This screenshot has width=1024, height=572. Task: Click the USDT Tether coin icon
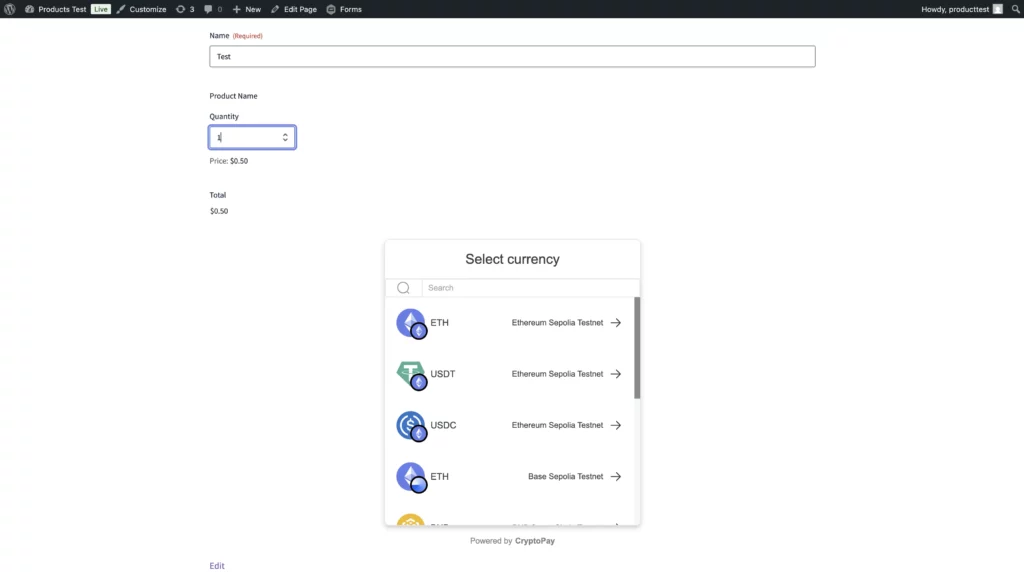[411, 374]
